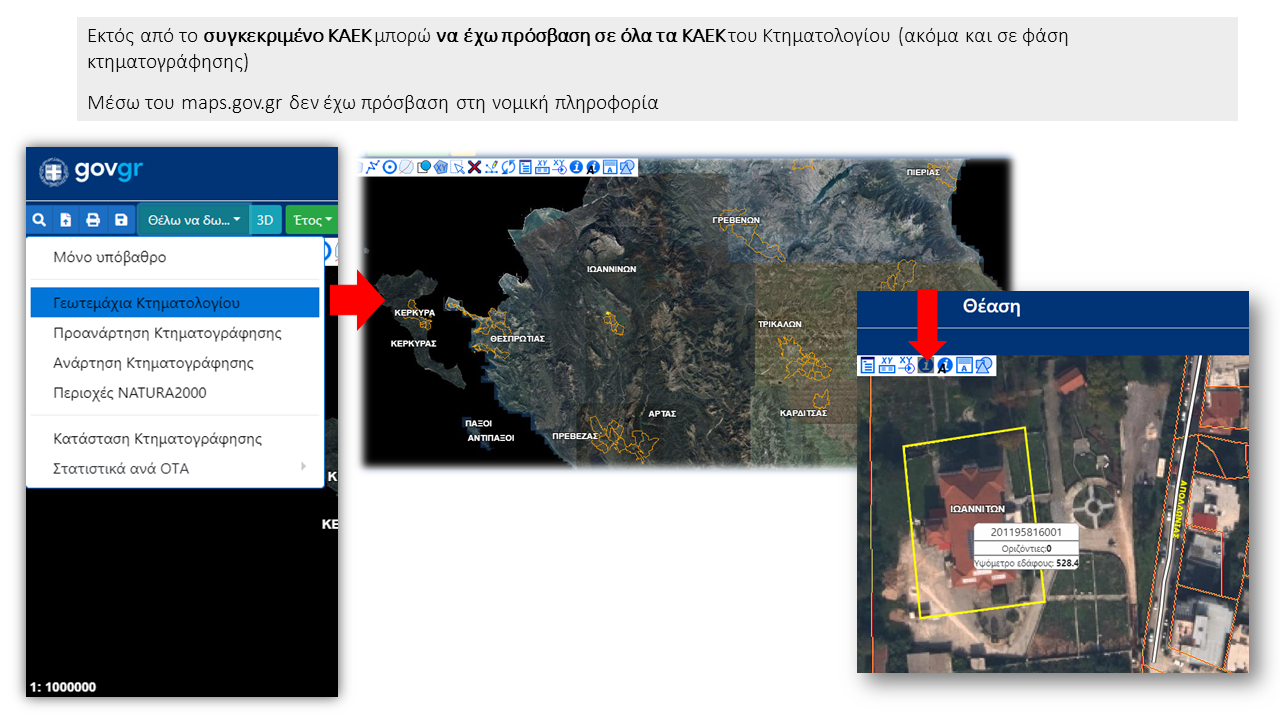Open the green 'Έτος' dropdown
The image size is (1280, 720).
tap(310, 220)
